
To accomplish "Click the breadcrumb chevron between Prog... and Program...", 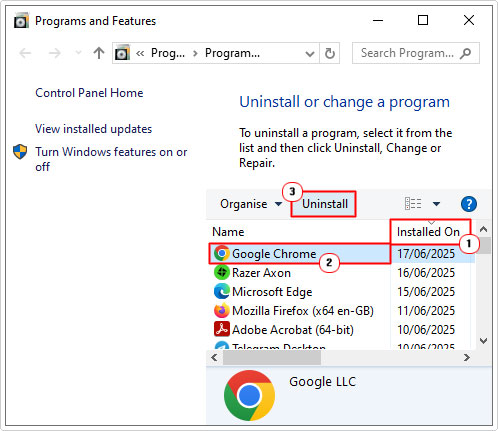I will pos(195,53).
